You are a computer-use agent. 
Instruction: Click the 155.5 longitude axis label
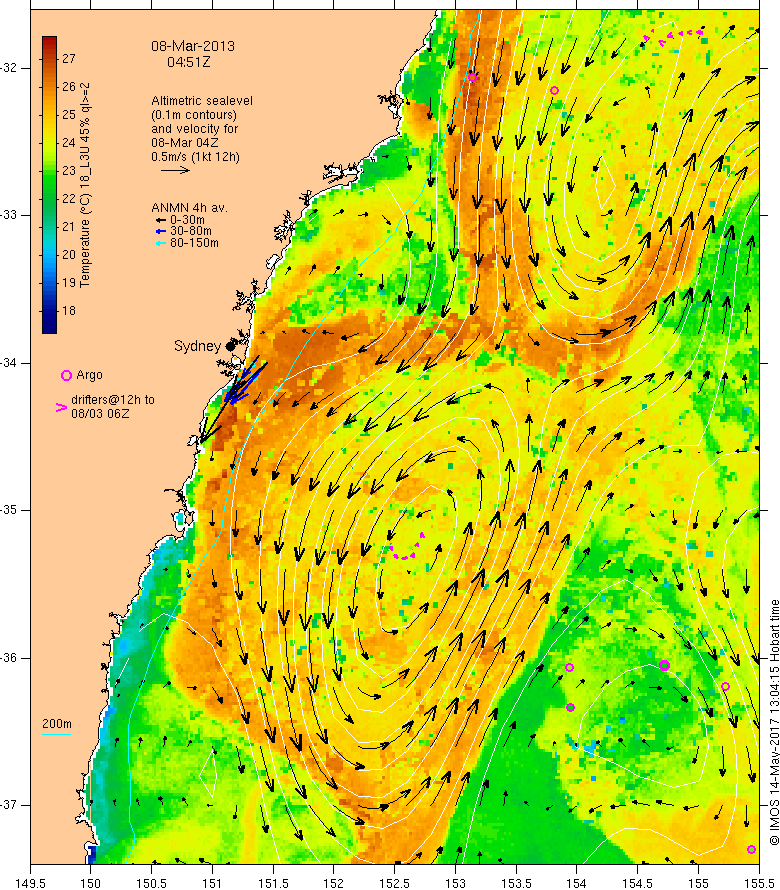758,883
